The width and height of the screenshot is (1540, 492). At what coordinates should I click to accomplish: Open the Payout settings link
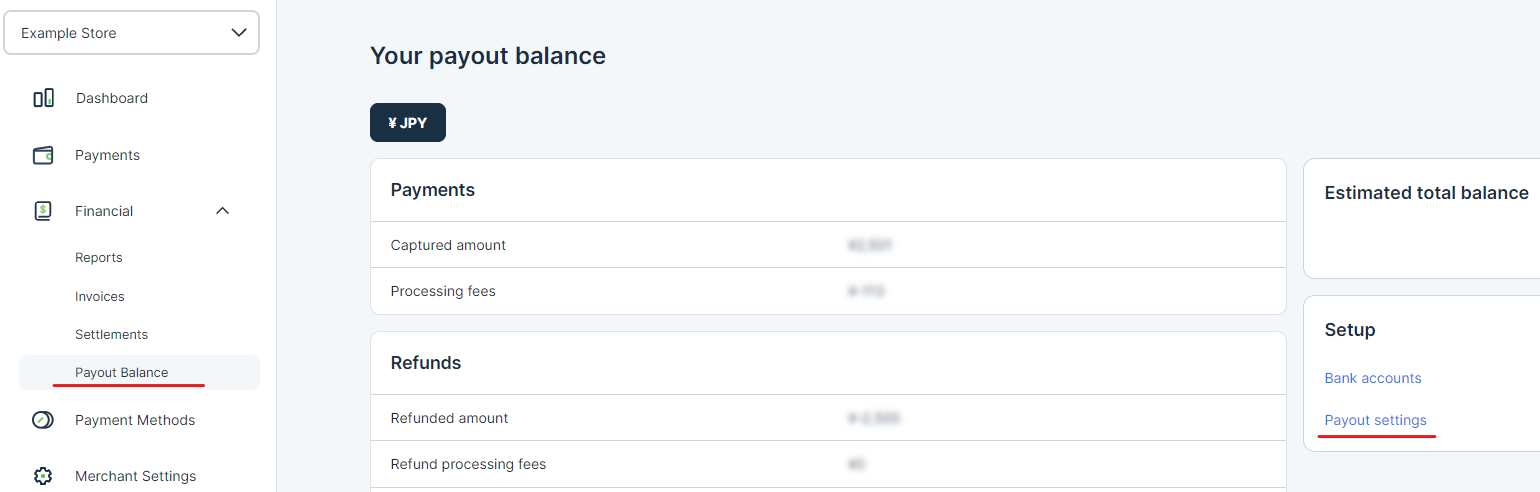coord(1376,420)
